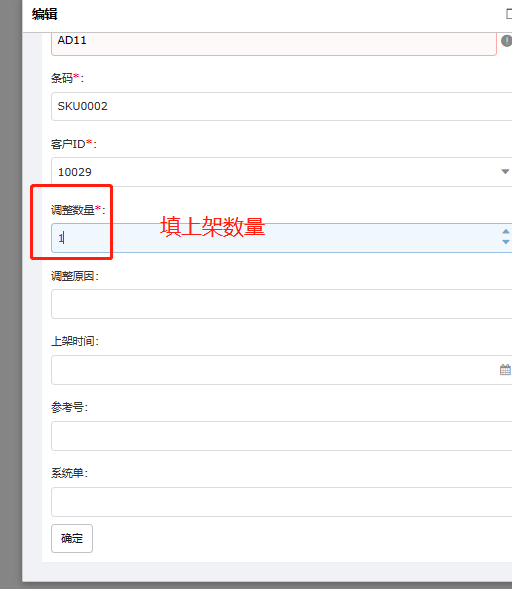The image size is (512, 589).
Task: Click the 参考号 input box
Action: click(x=281, y=436)
